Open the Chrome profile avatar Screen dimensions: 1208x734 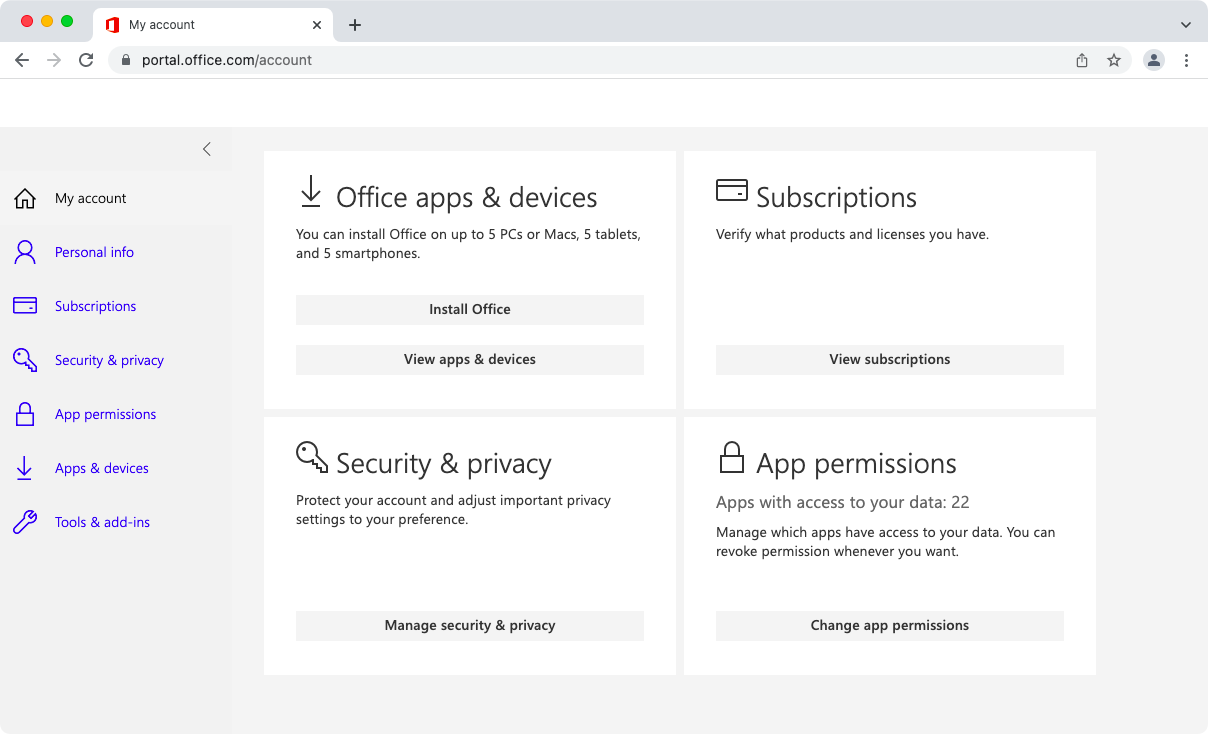pyautogui.click(x=1154, y=60)
